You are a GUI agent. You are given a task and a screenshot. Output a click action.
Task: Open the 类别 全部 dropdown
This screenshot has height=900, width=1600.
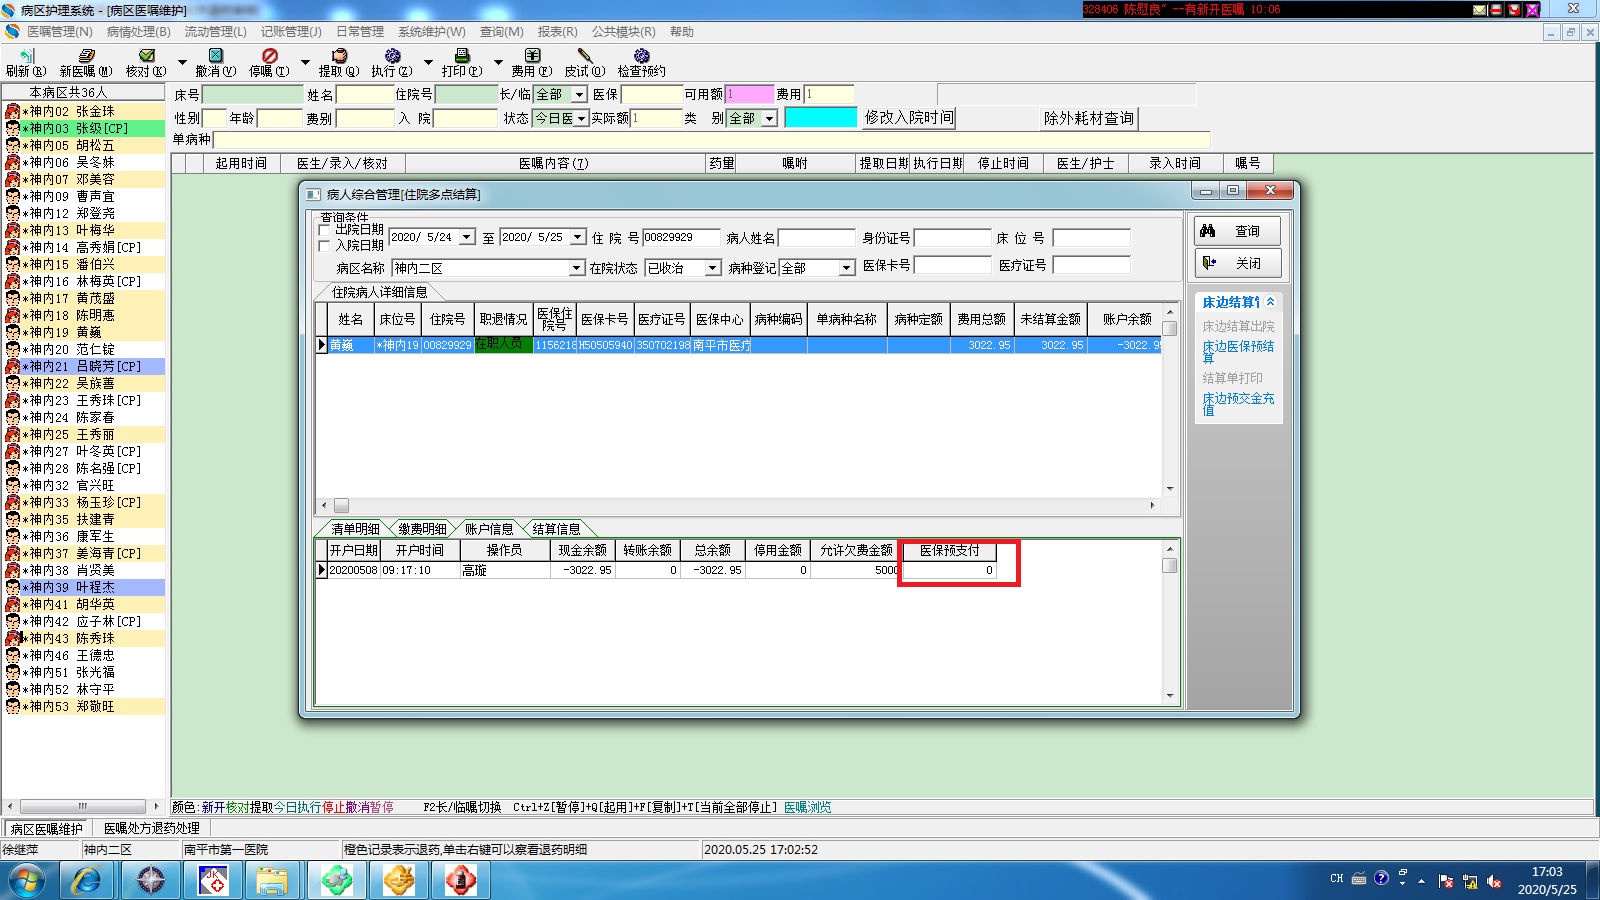(769, 118)
